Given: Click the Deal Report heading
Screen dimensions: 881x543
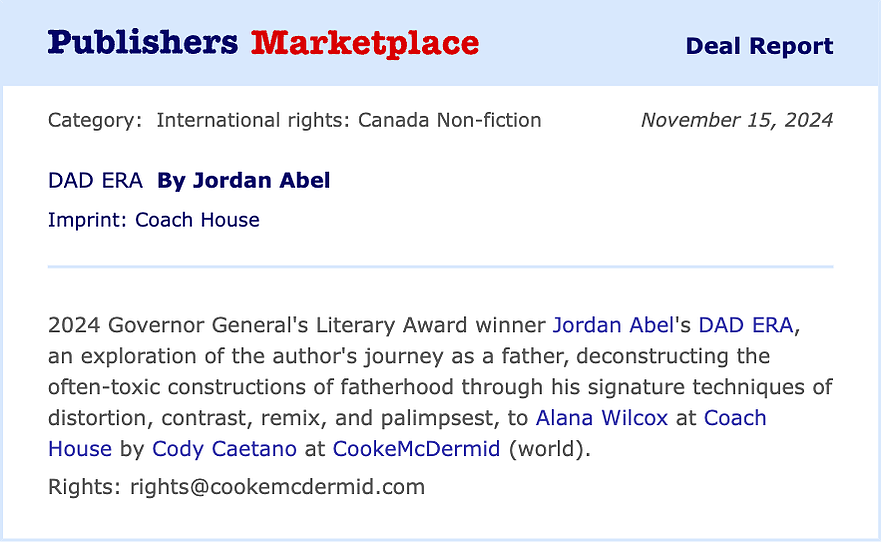Looking at the screenshot, I should point(759,46).
